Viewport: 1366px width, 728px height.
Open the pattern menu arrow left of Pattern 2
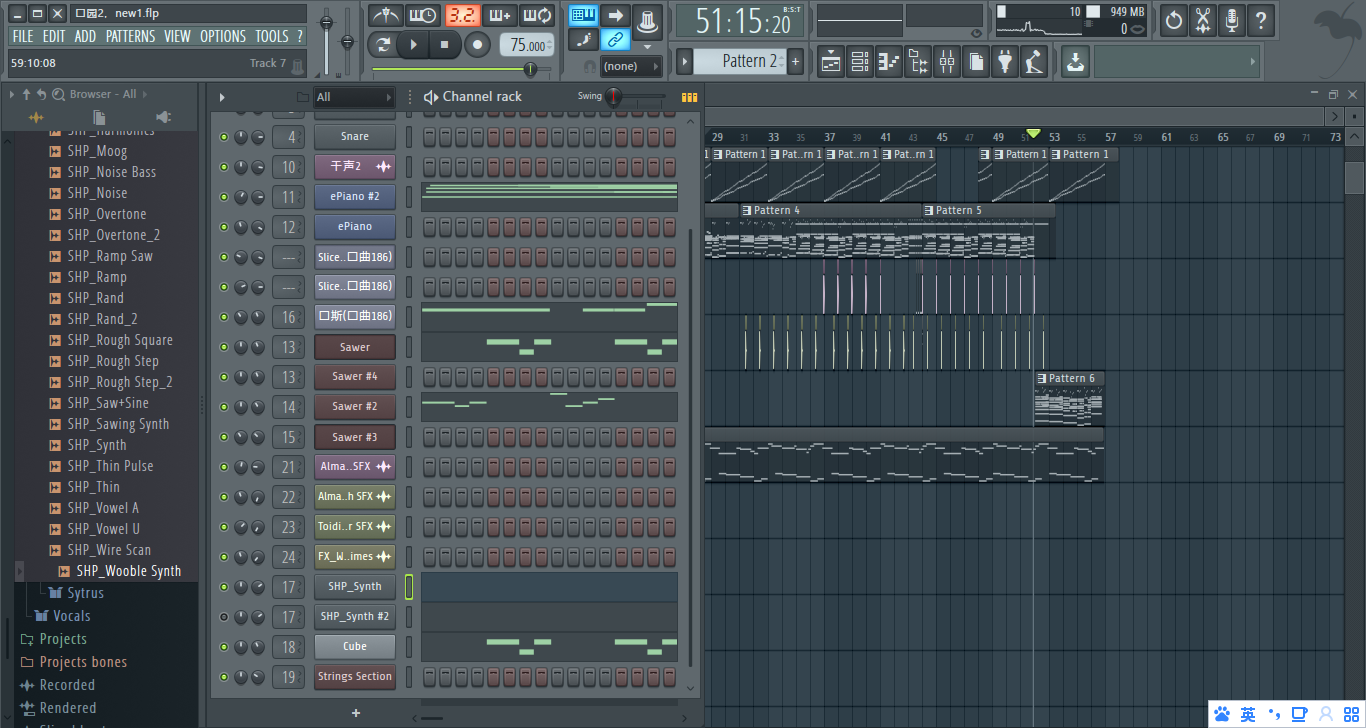(684, 61)
